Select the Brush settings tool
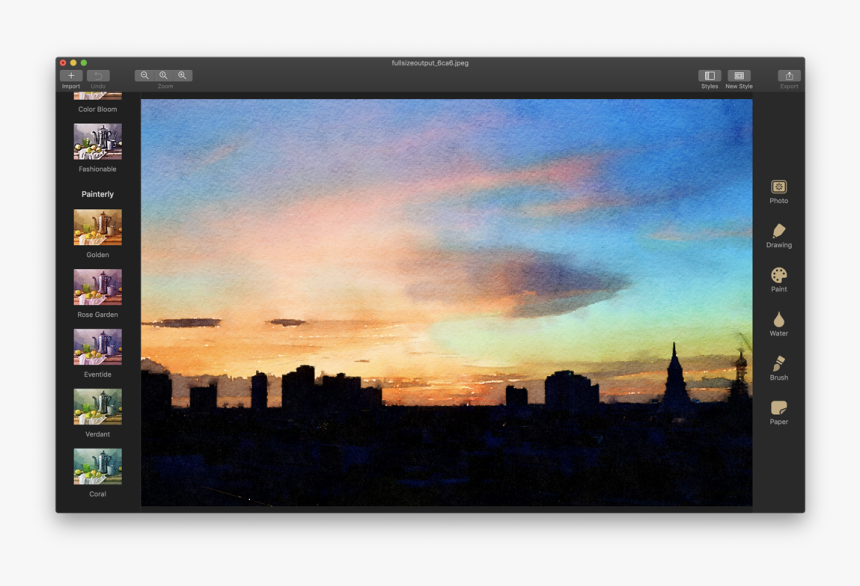Viewport: 860px width, 586px height. tap(778, 364)
